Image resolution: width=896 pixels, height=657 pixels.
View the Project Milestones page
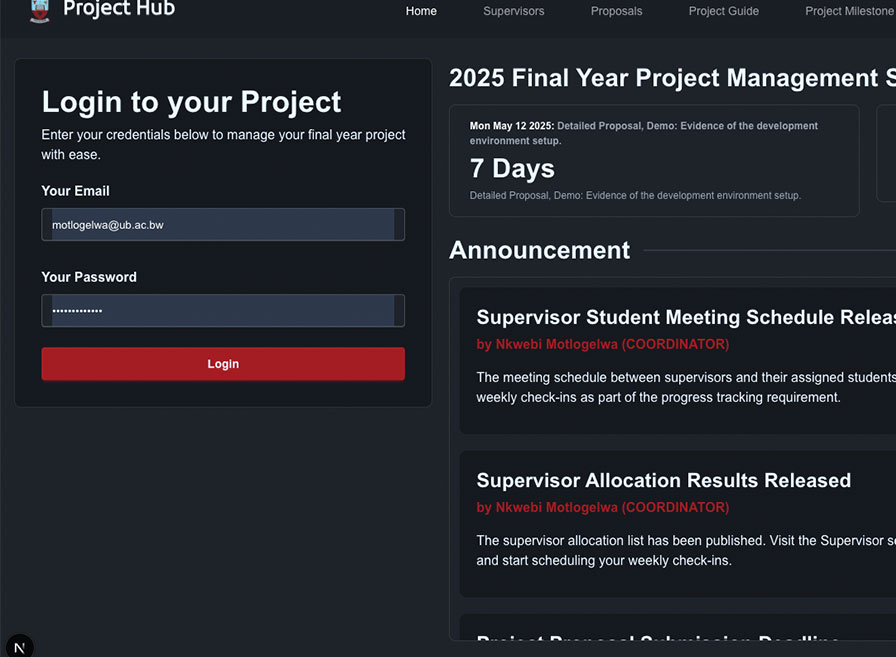849,11
